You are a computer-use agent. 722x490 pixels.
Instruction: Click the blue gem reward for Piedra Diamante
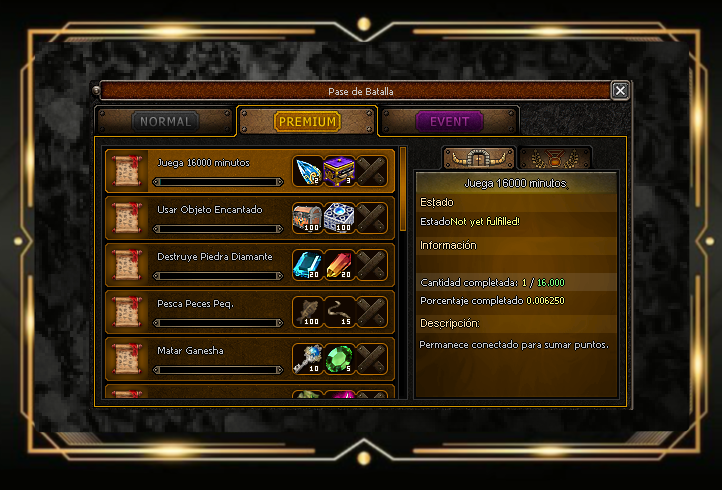(308, 265)
